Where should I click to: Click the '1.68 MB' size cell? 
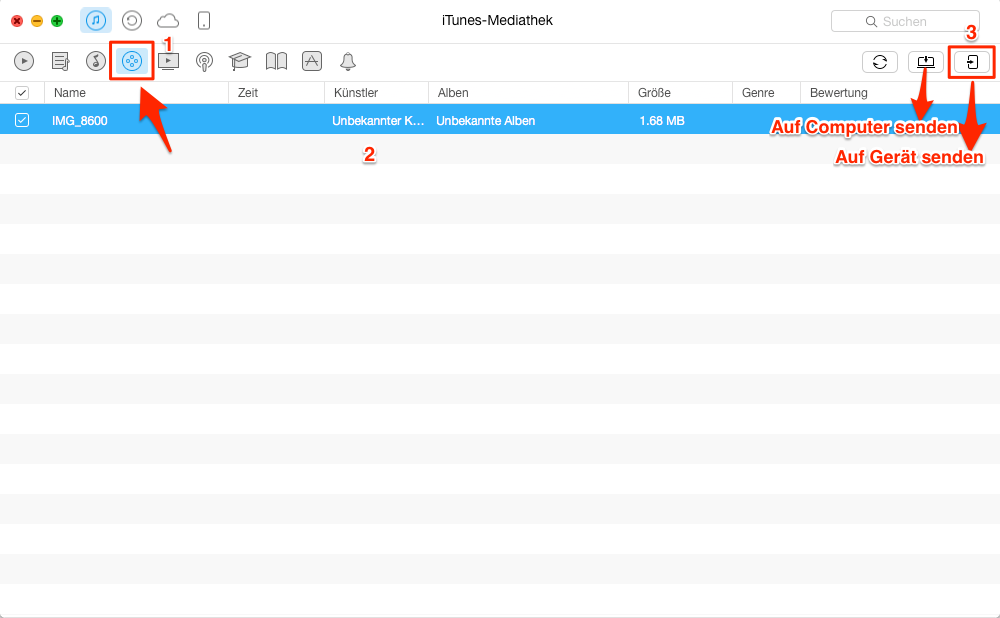pos(661,121)
